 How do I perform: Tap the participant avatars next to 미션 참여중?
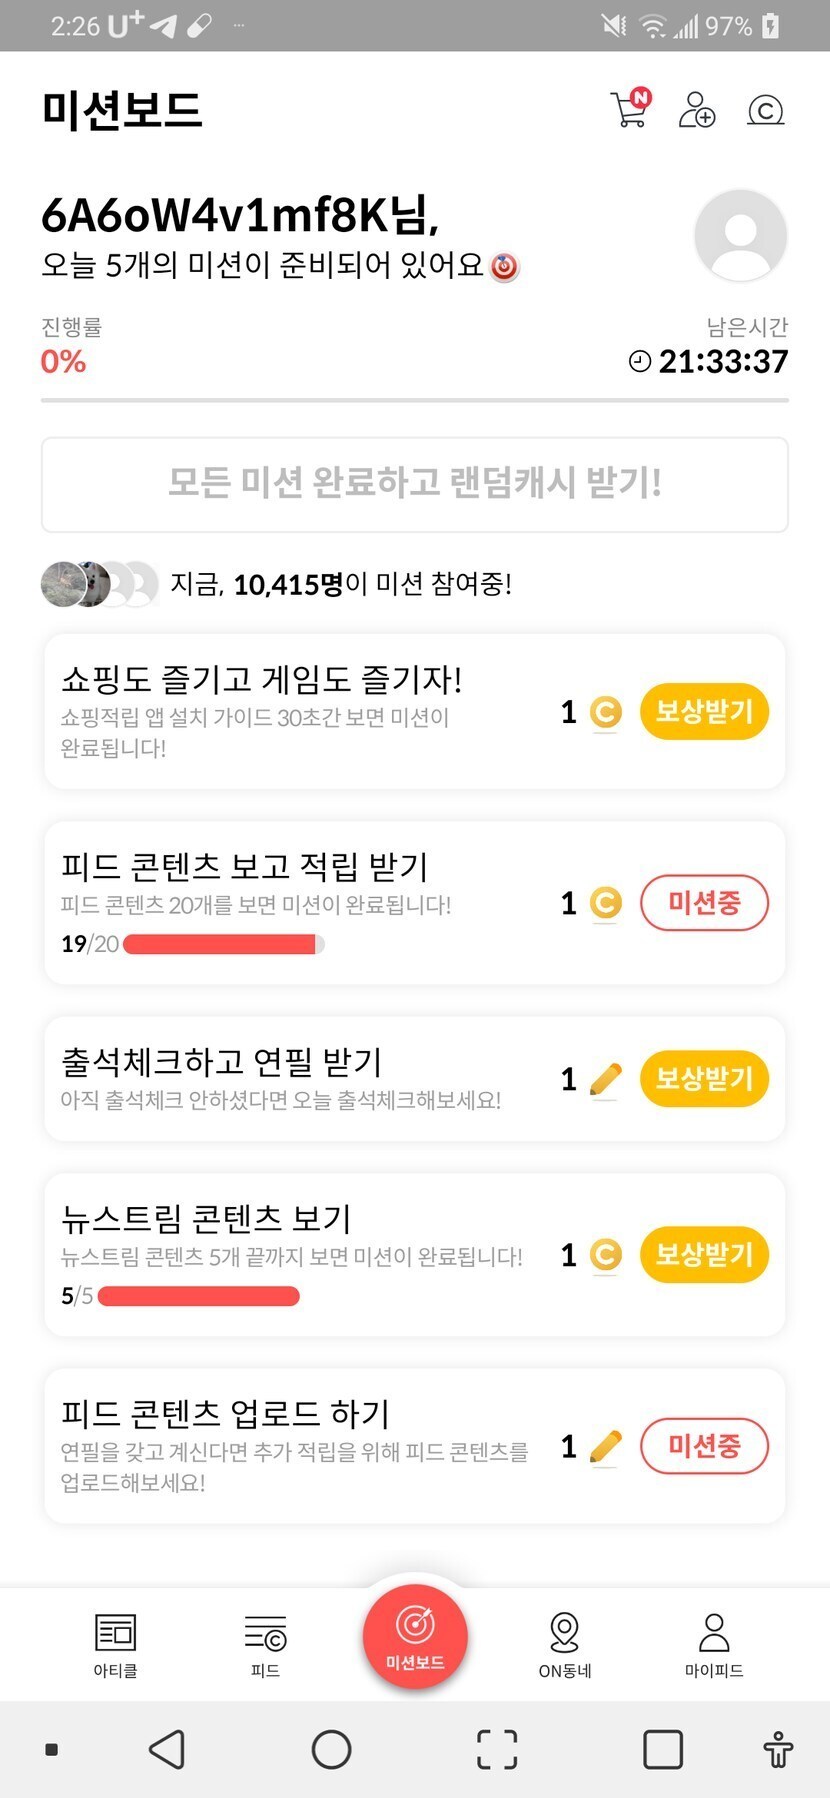point(99,584)
